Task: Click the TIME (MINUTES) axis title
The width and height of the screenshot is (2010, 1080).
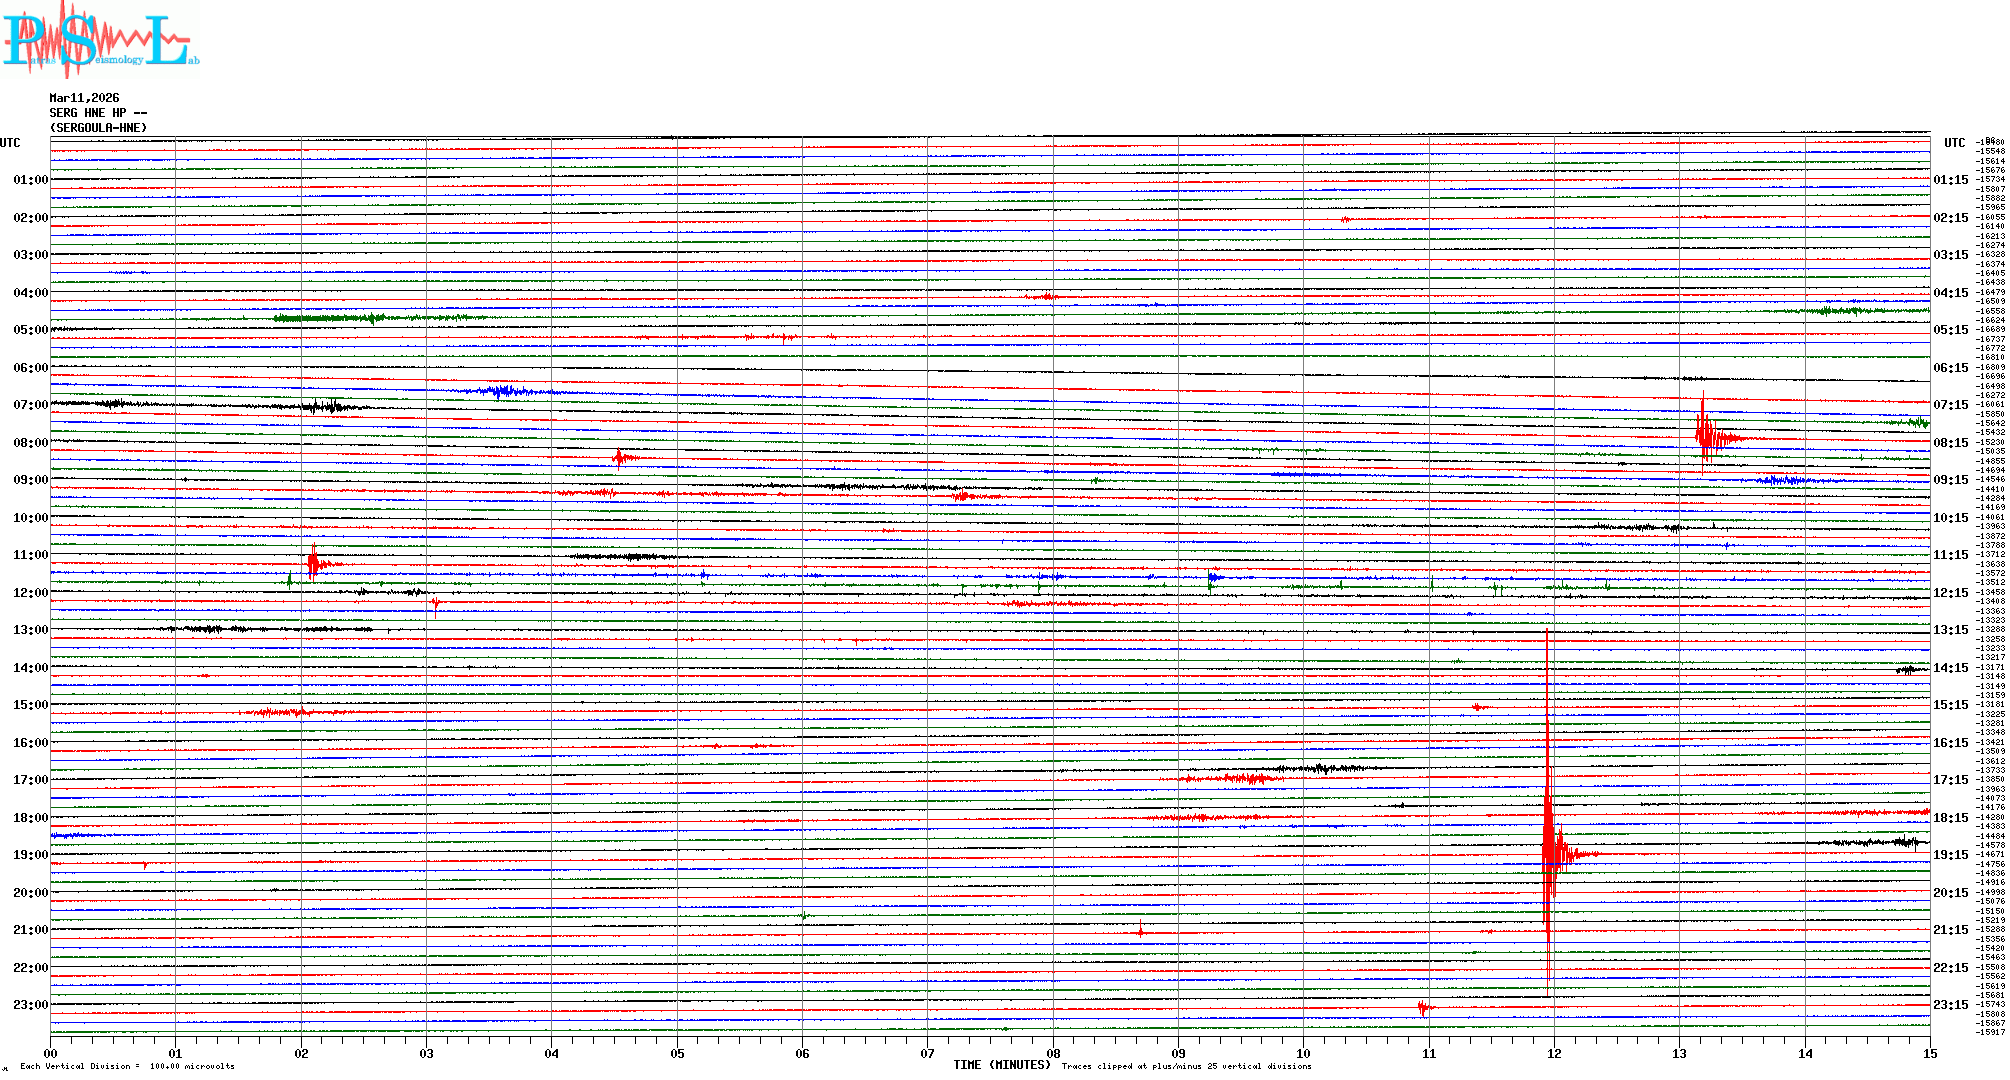Action: tap(1001, 1065)
